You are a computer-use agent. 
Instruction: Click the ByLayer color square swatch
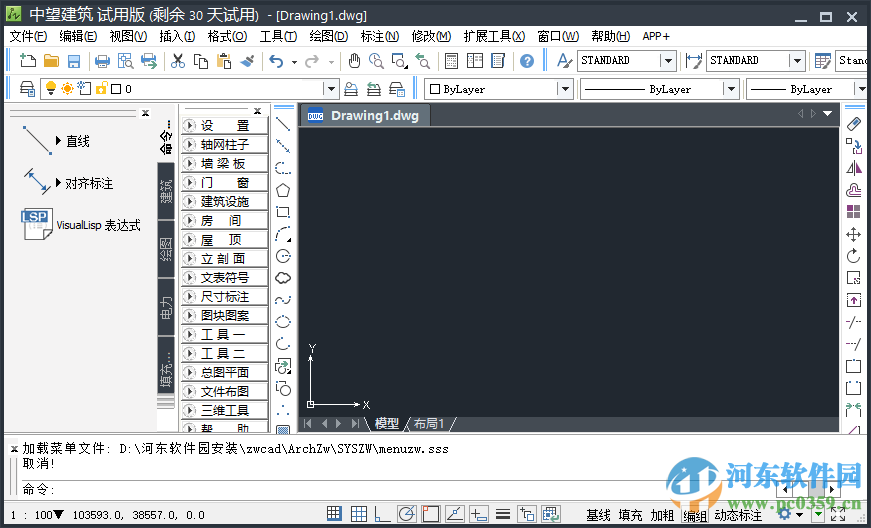pyautogui.click(x=436, y=89)
